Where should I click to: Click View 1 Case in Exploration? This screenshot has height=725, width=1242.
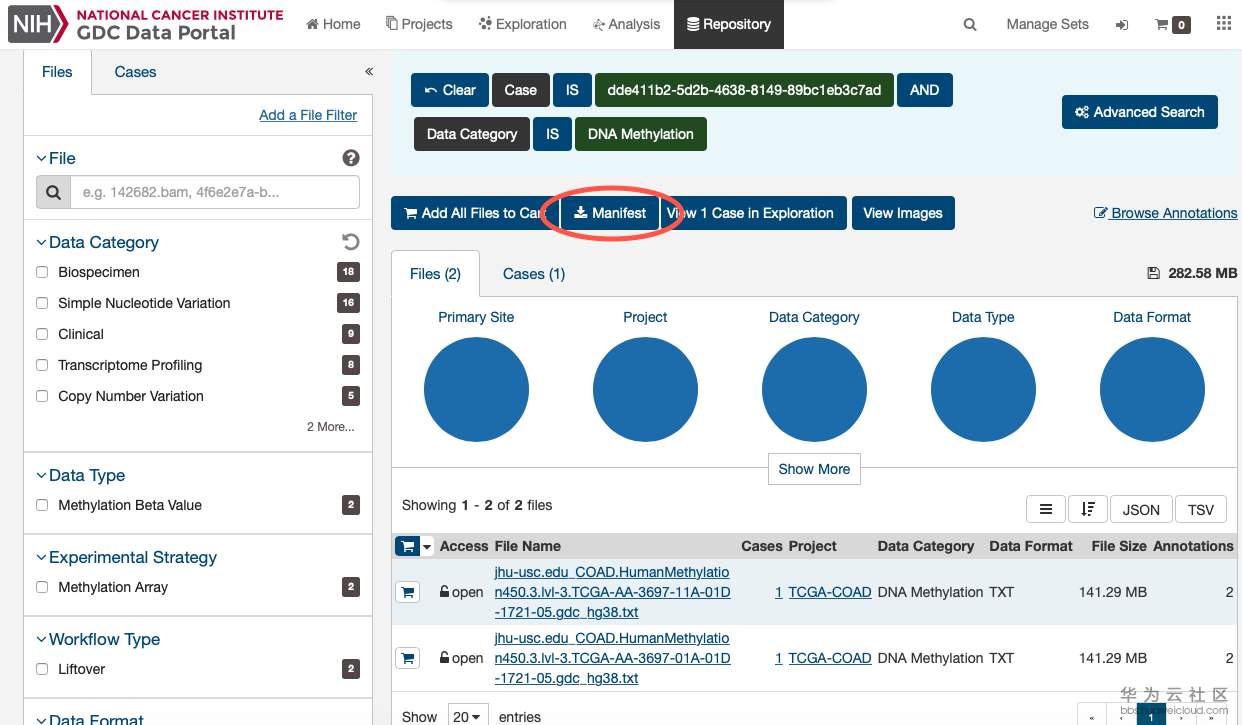coord(755,213)
